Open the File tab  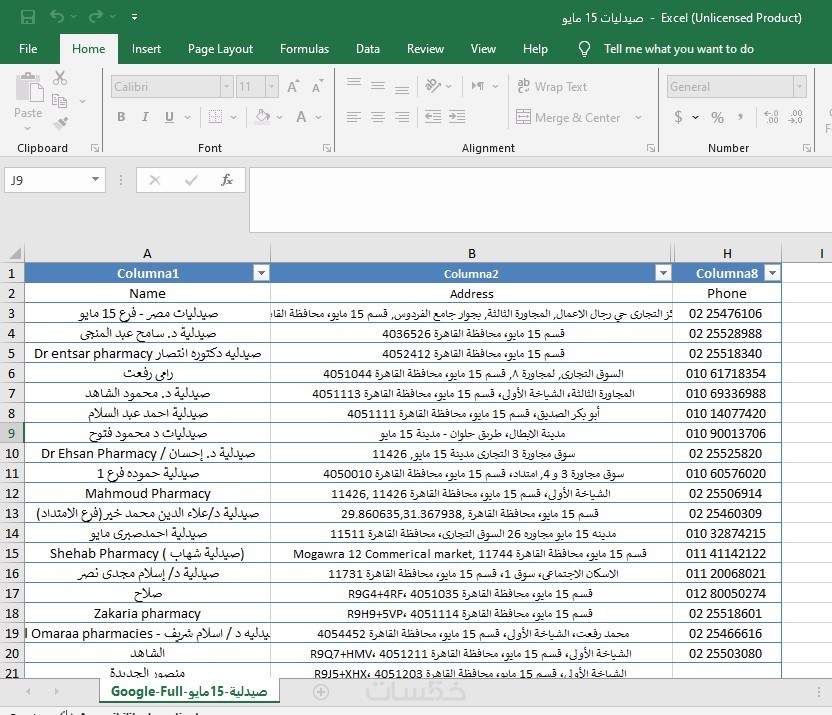[28, 49]
